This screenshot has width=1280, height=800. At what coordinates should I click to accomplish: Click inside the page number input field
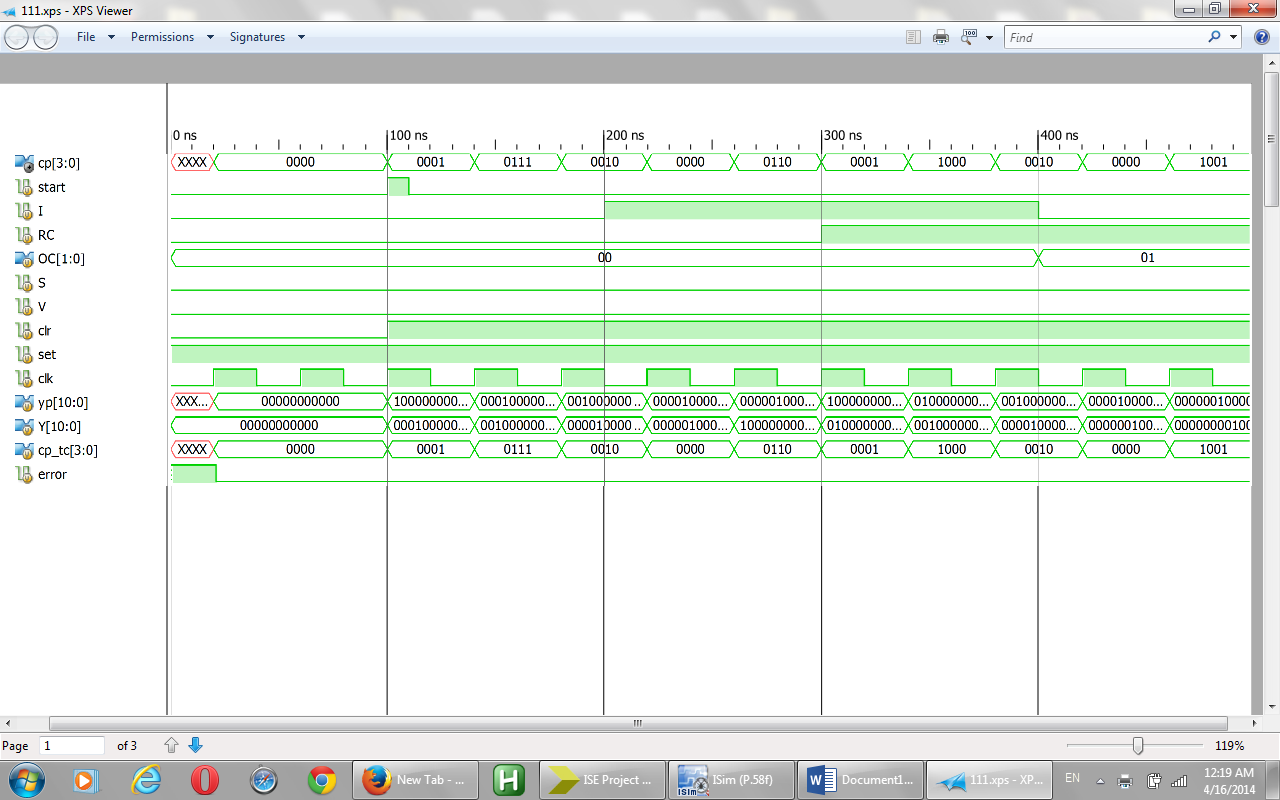click(70, 744)
